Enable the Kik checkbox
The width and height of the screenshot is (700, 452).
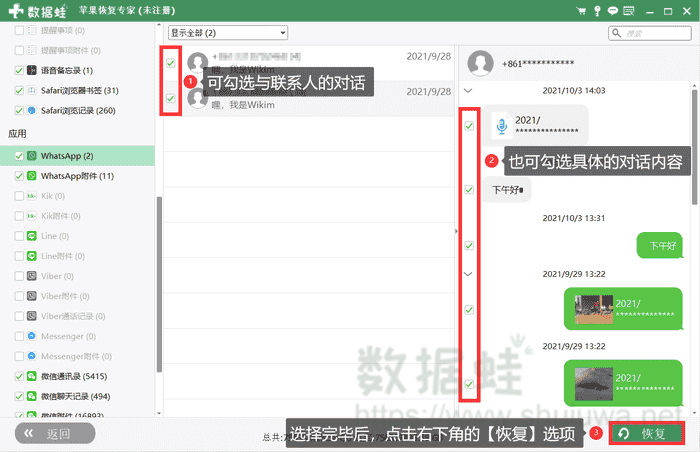(x=20, y=196)
